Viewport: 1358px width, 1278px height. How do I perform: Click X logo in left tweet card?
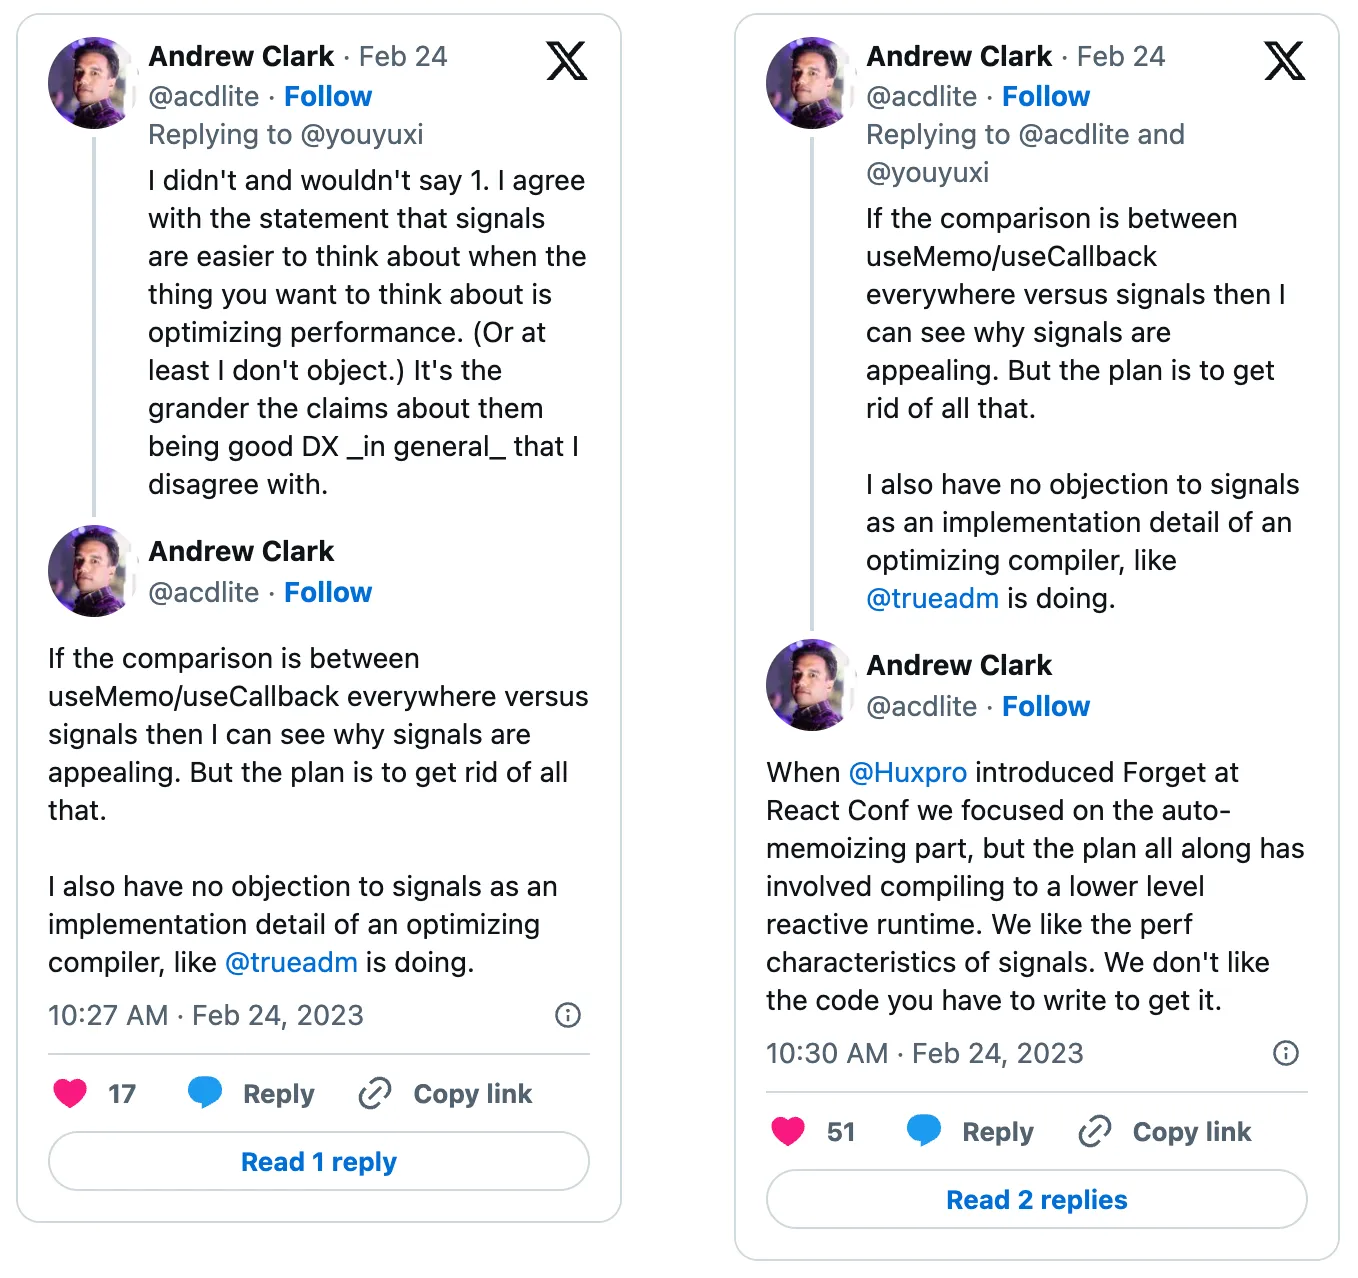pos(566,61)
